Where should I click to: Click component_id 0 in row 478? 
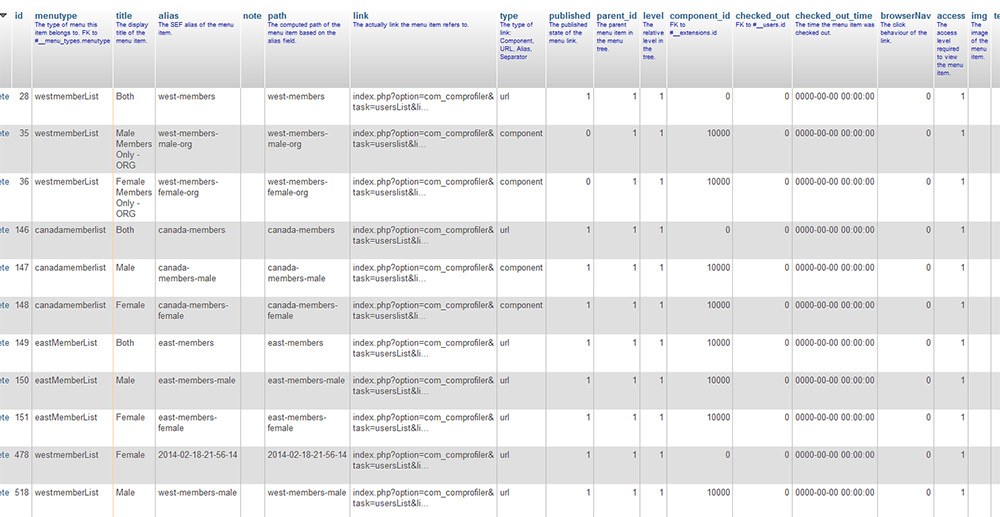[x=728, y=455]
